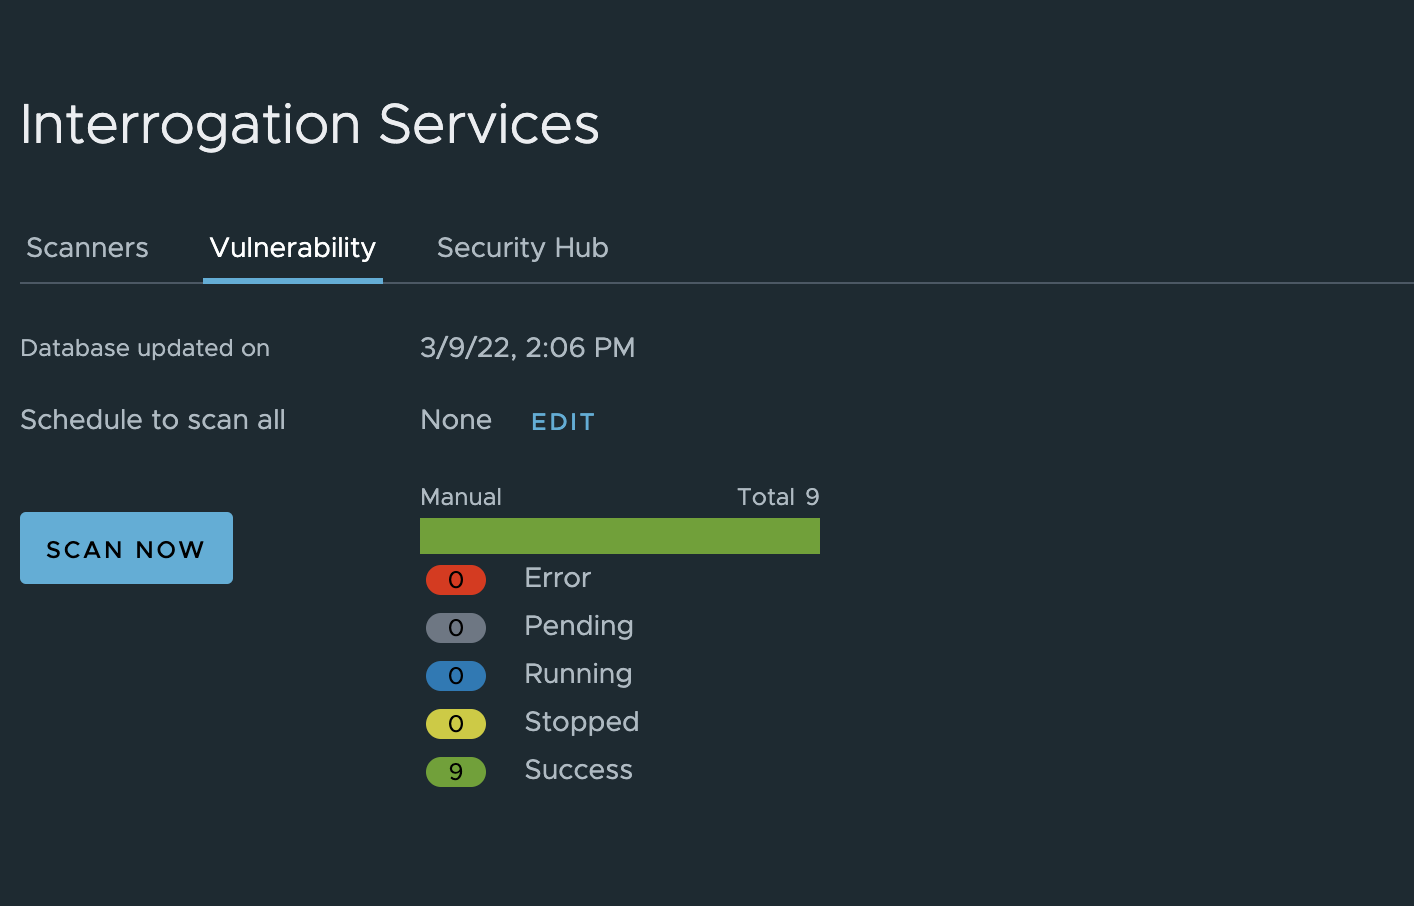This screenshot has width=1414, height=906.
Task: Click the gray Pending status badge
Action: (456, 628)
